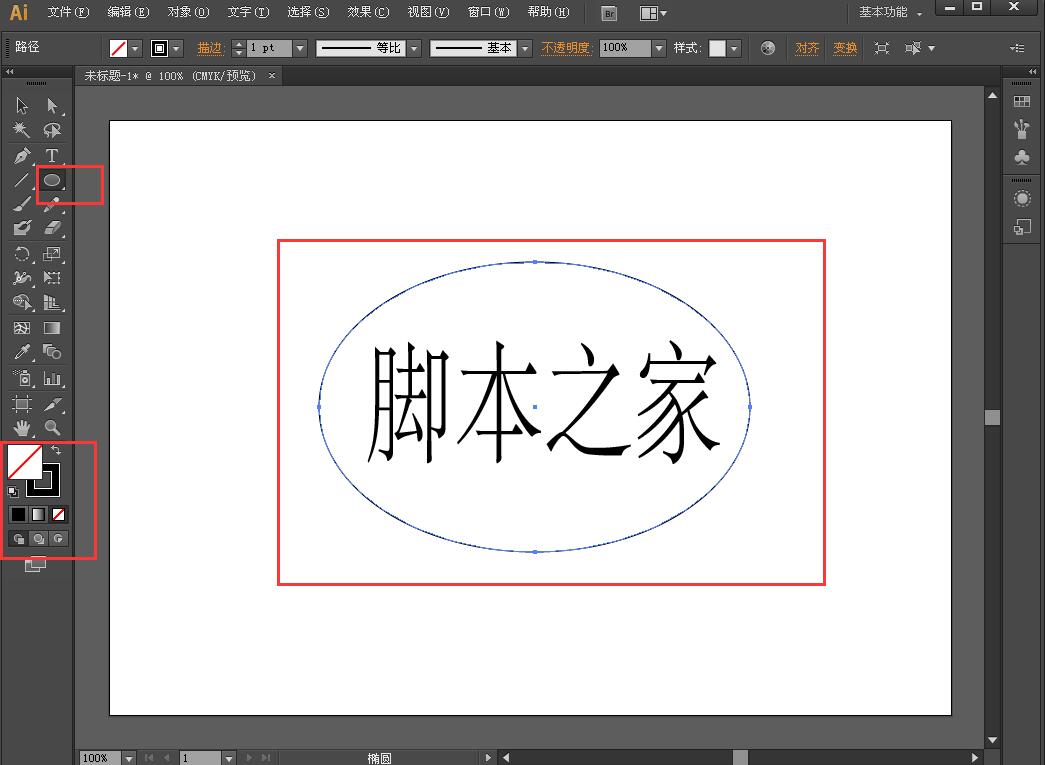This screenshot has height=765, width=1045.
Task: Select the Perspective Grid tool
Action: click(x=52, y=303)
